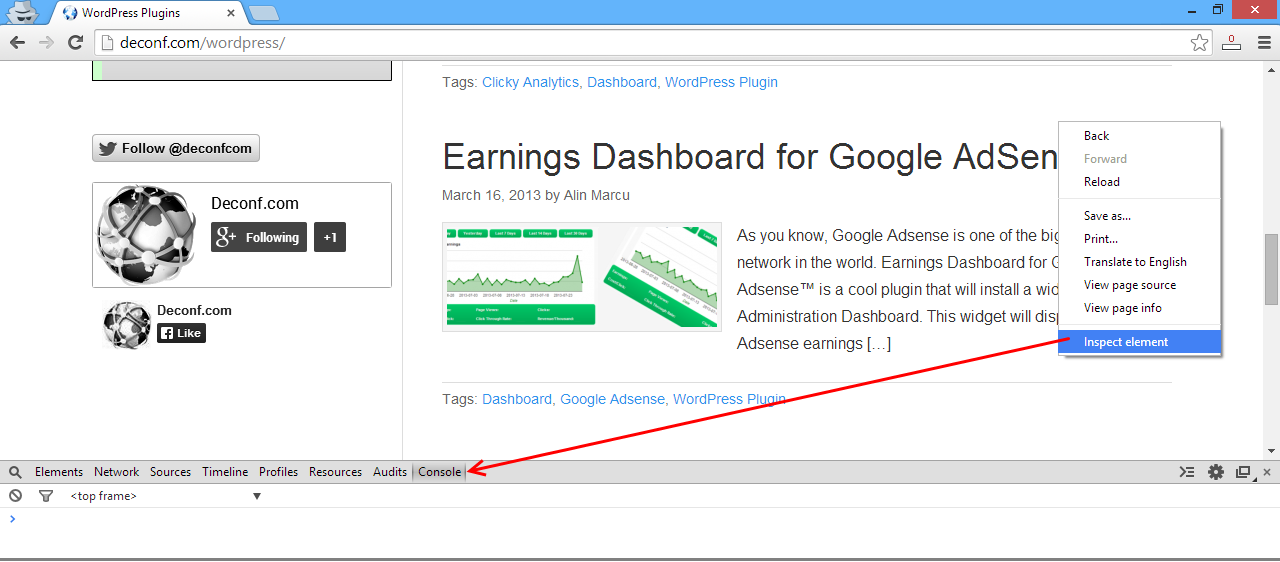Image resolution: width=1280 pixels, height=562 pixels.
Task: Click the console input prompt line
Action: [640, 519]
